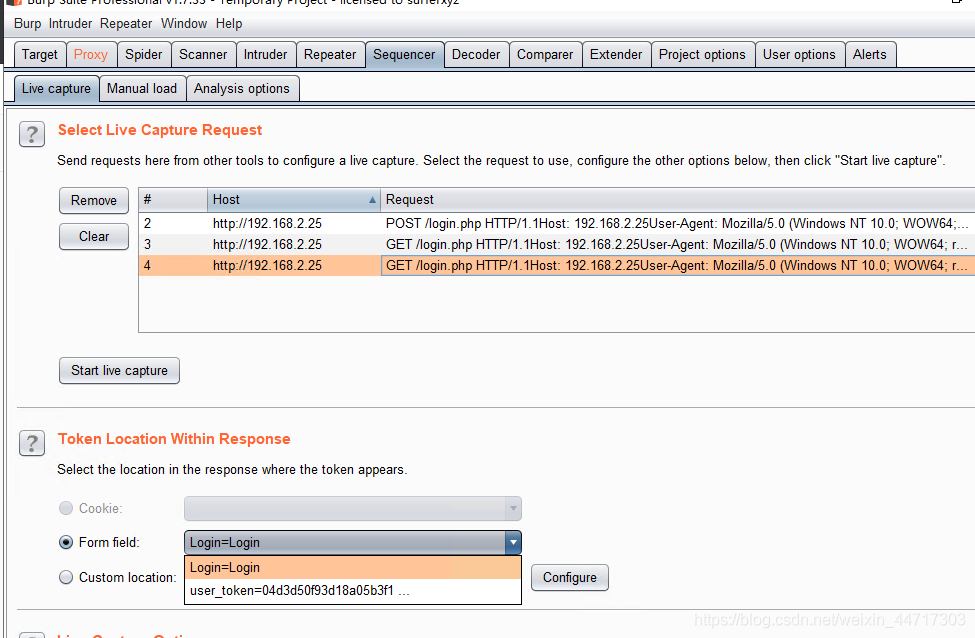Select highlighted request row 4 GET /login.php
Screen dimensions: 975x638
pyautogui.click(x=557, y=266)
